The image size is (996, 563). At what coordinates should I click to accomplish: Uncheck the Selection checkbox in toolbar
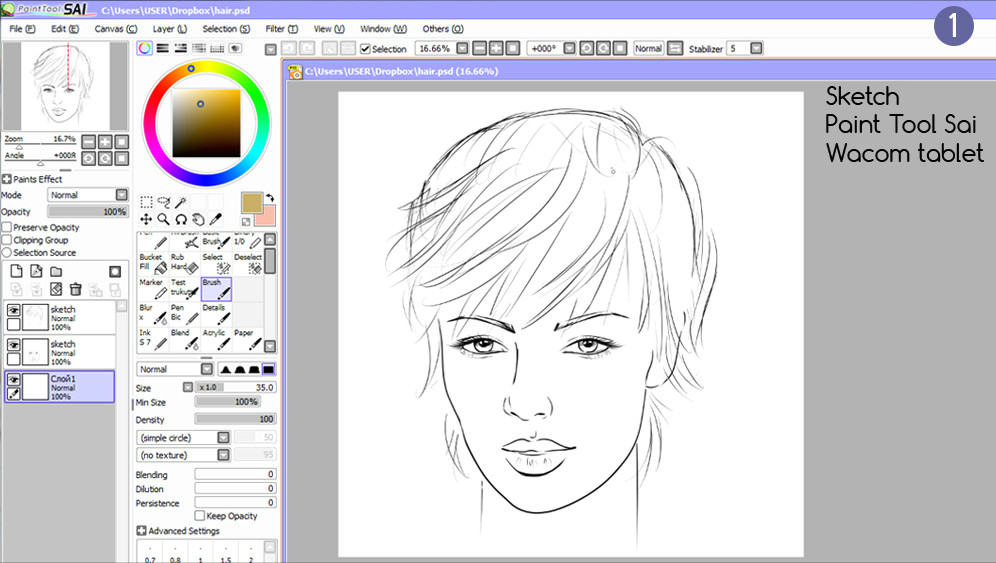(365, 48)
